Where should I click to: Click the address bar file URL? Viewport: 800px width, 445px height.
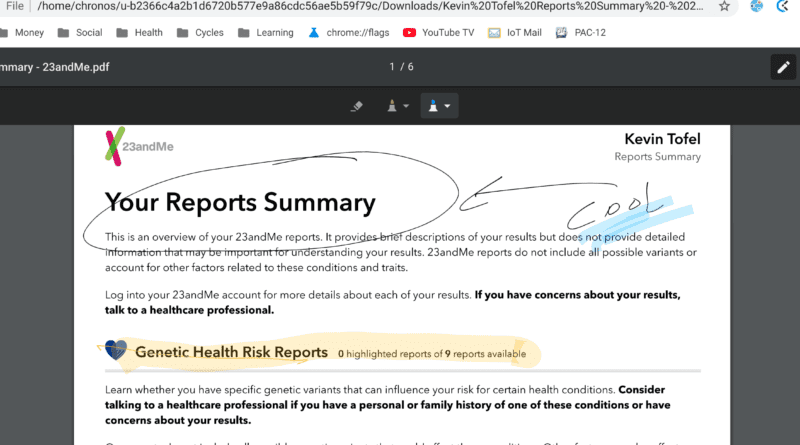point(370,6)
